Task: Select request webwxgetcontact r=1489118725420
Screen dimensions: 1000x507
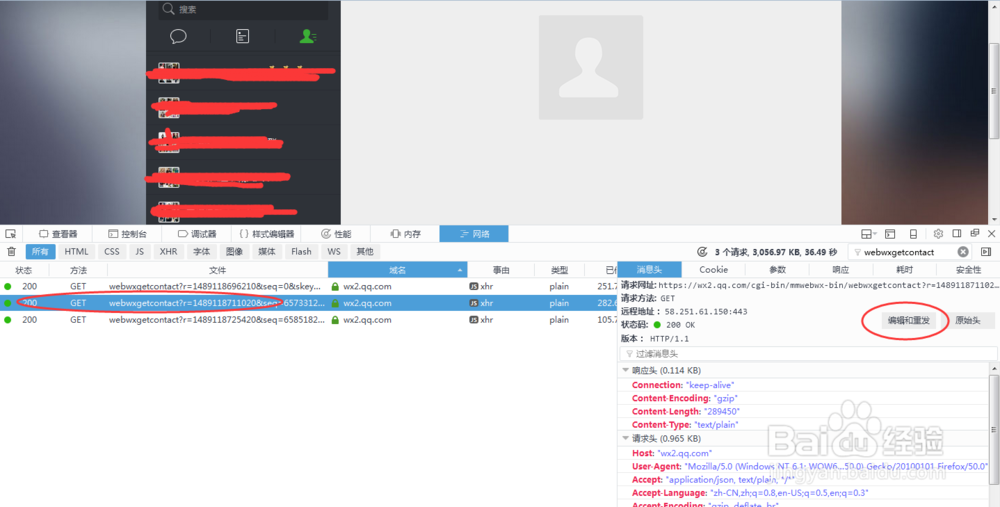Action: pos(309,320)
